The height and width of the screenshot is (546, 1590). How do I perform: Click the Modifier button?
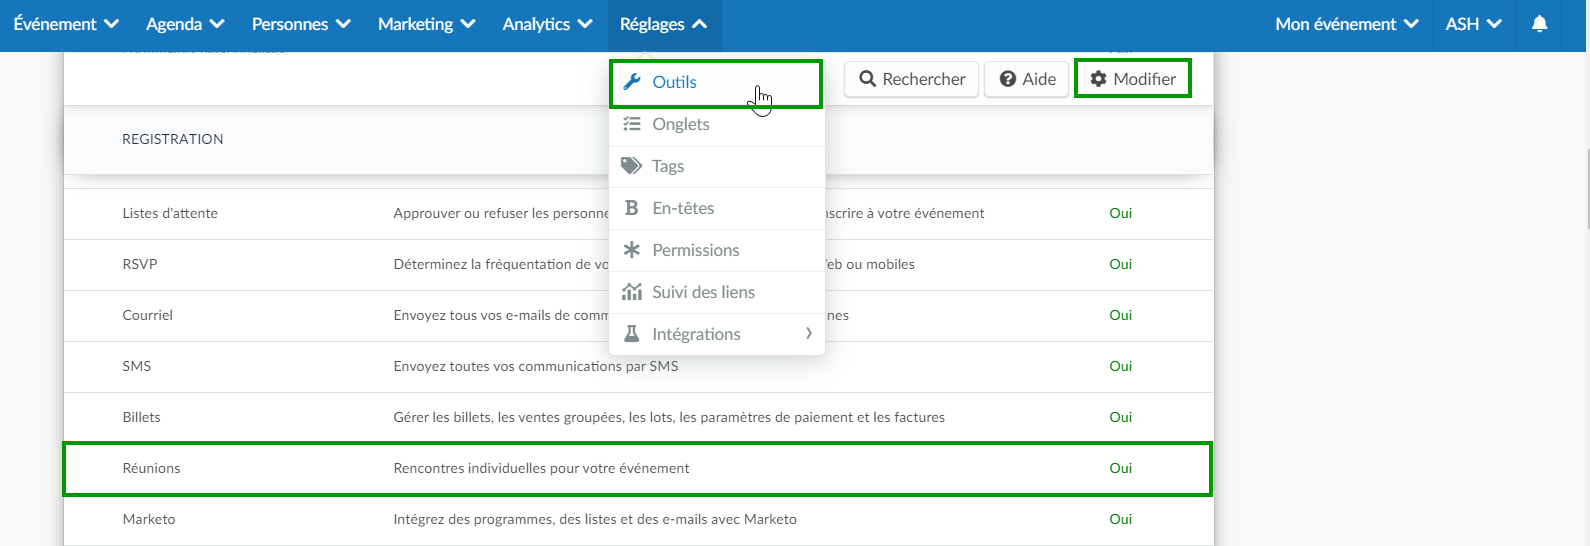(1132, 79)
